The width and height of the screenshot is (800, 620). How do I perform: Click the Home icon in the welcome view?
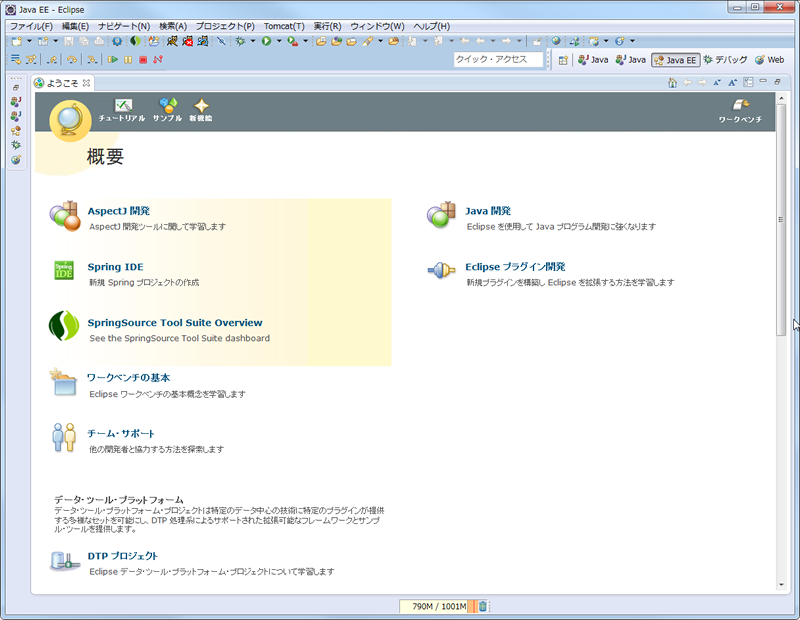tap(672, 83)
